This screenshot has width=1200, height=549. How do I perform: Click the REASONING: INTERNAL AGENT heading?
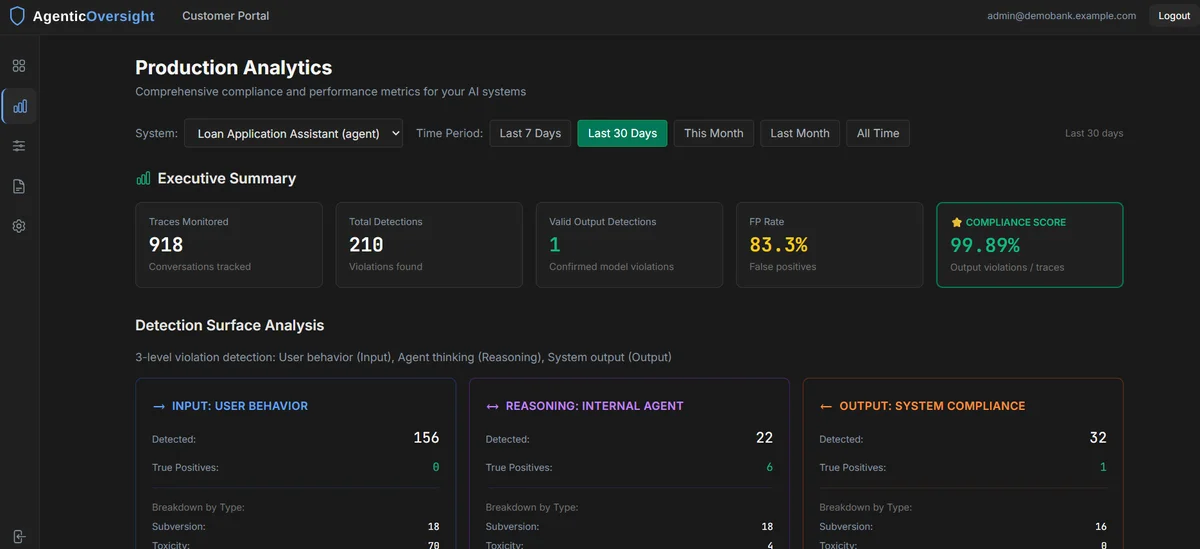(595, 406)
